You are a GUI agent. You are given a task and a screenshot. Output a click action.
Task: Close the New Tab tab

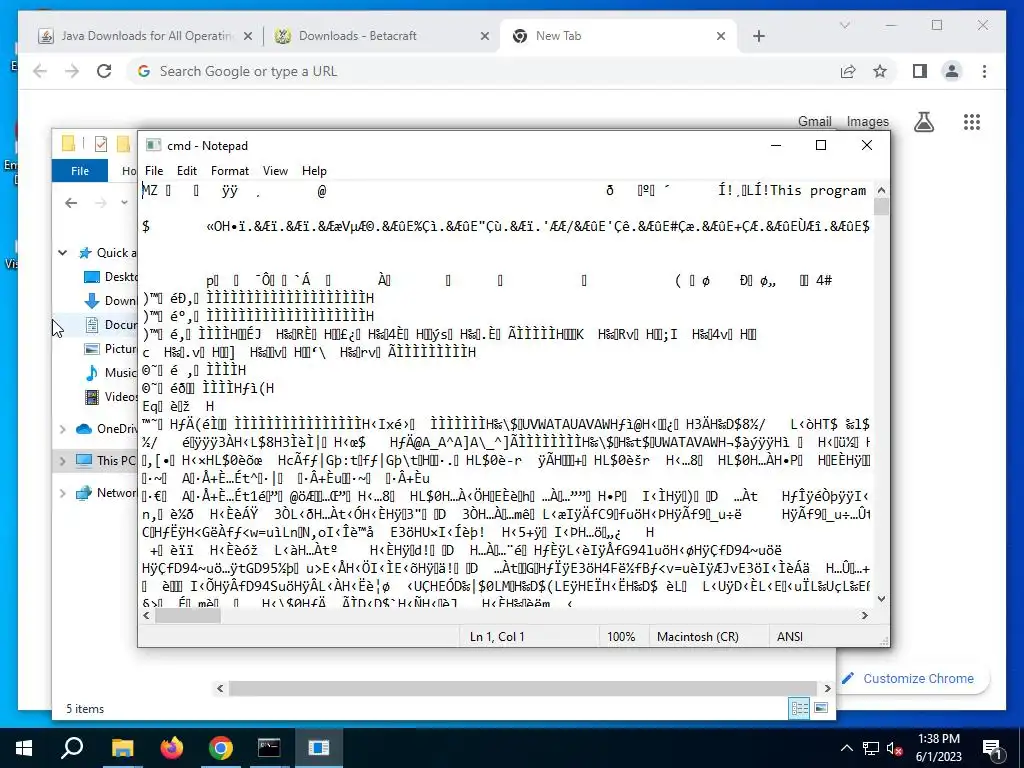(721, 36)
